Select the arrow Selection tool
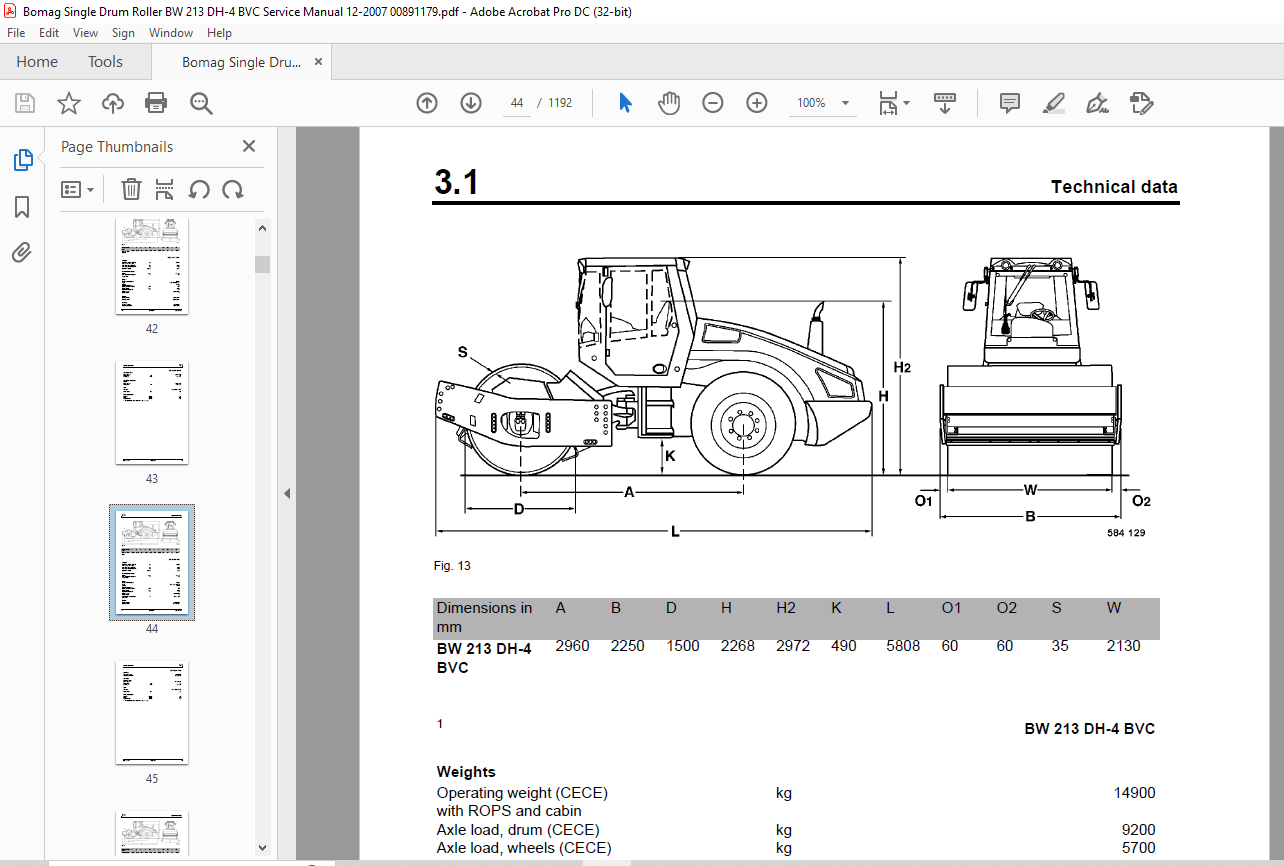Viewport: 1284px width, 866px height. 626,103
